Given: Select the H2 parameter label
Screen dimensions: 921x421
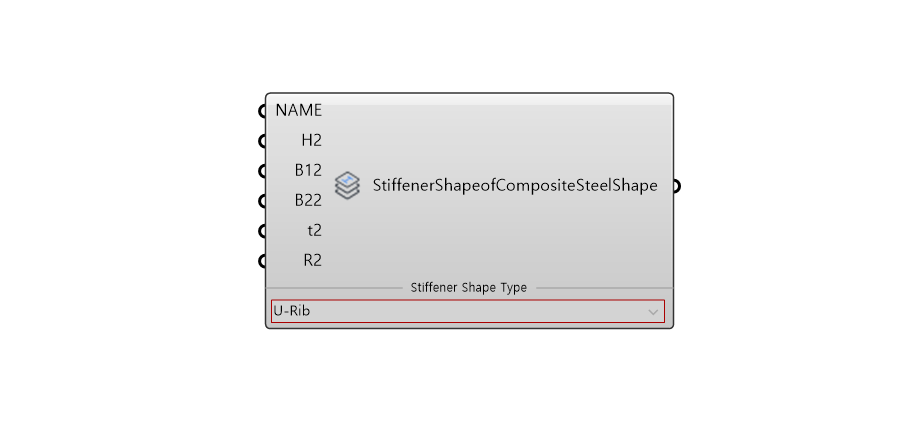Looking at the screenshot, I should pyautogui.click(x=311, y=140).
